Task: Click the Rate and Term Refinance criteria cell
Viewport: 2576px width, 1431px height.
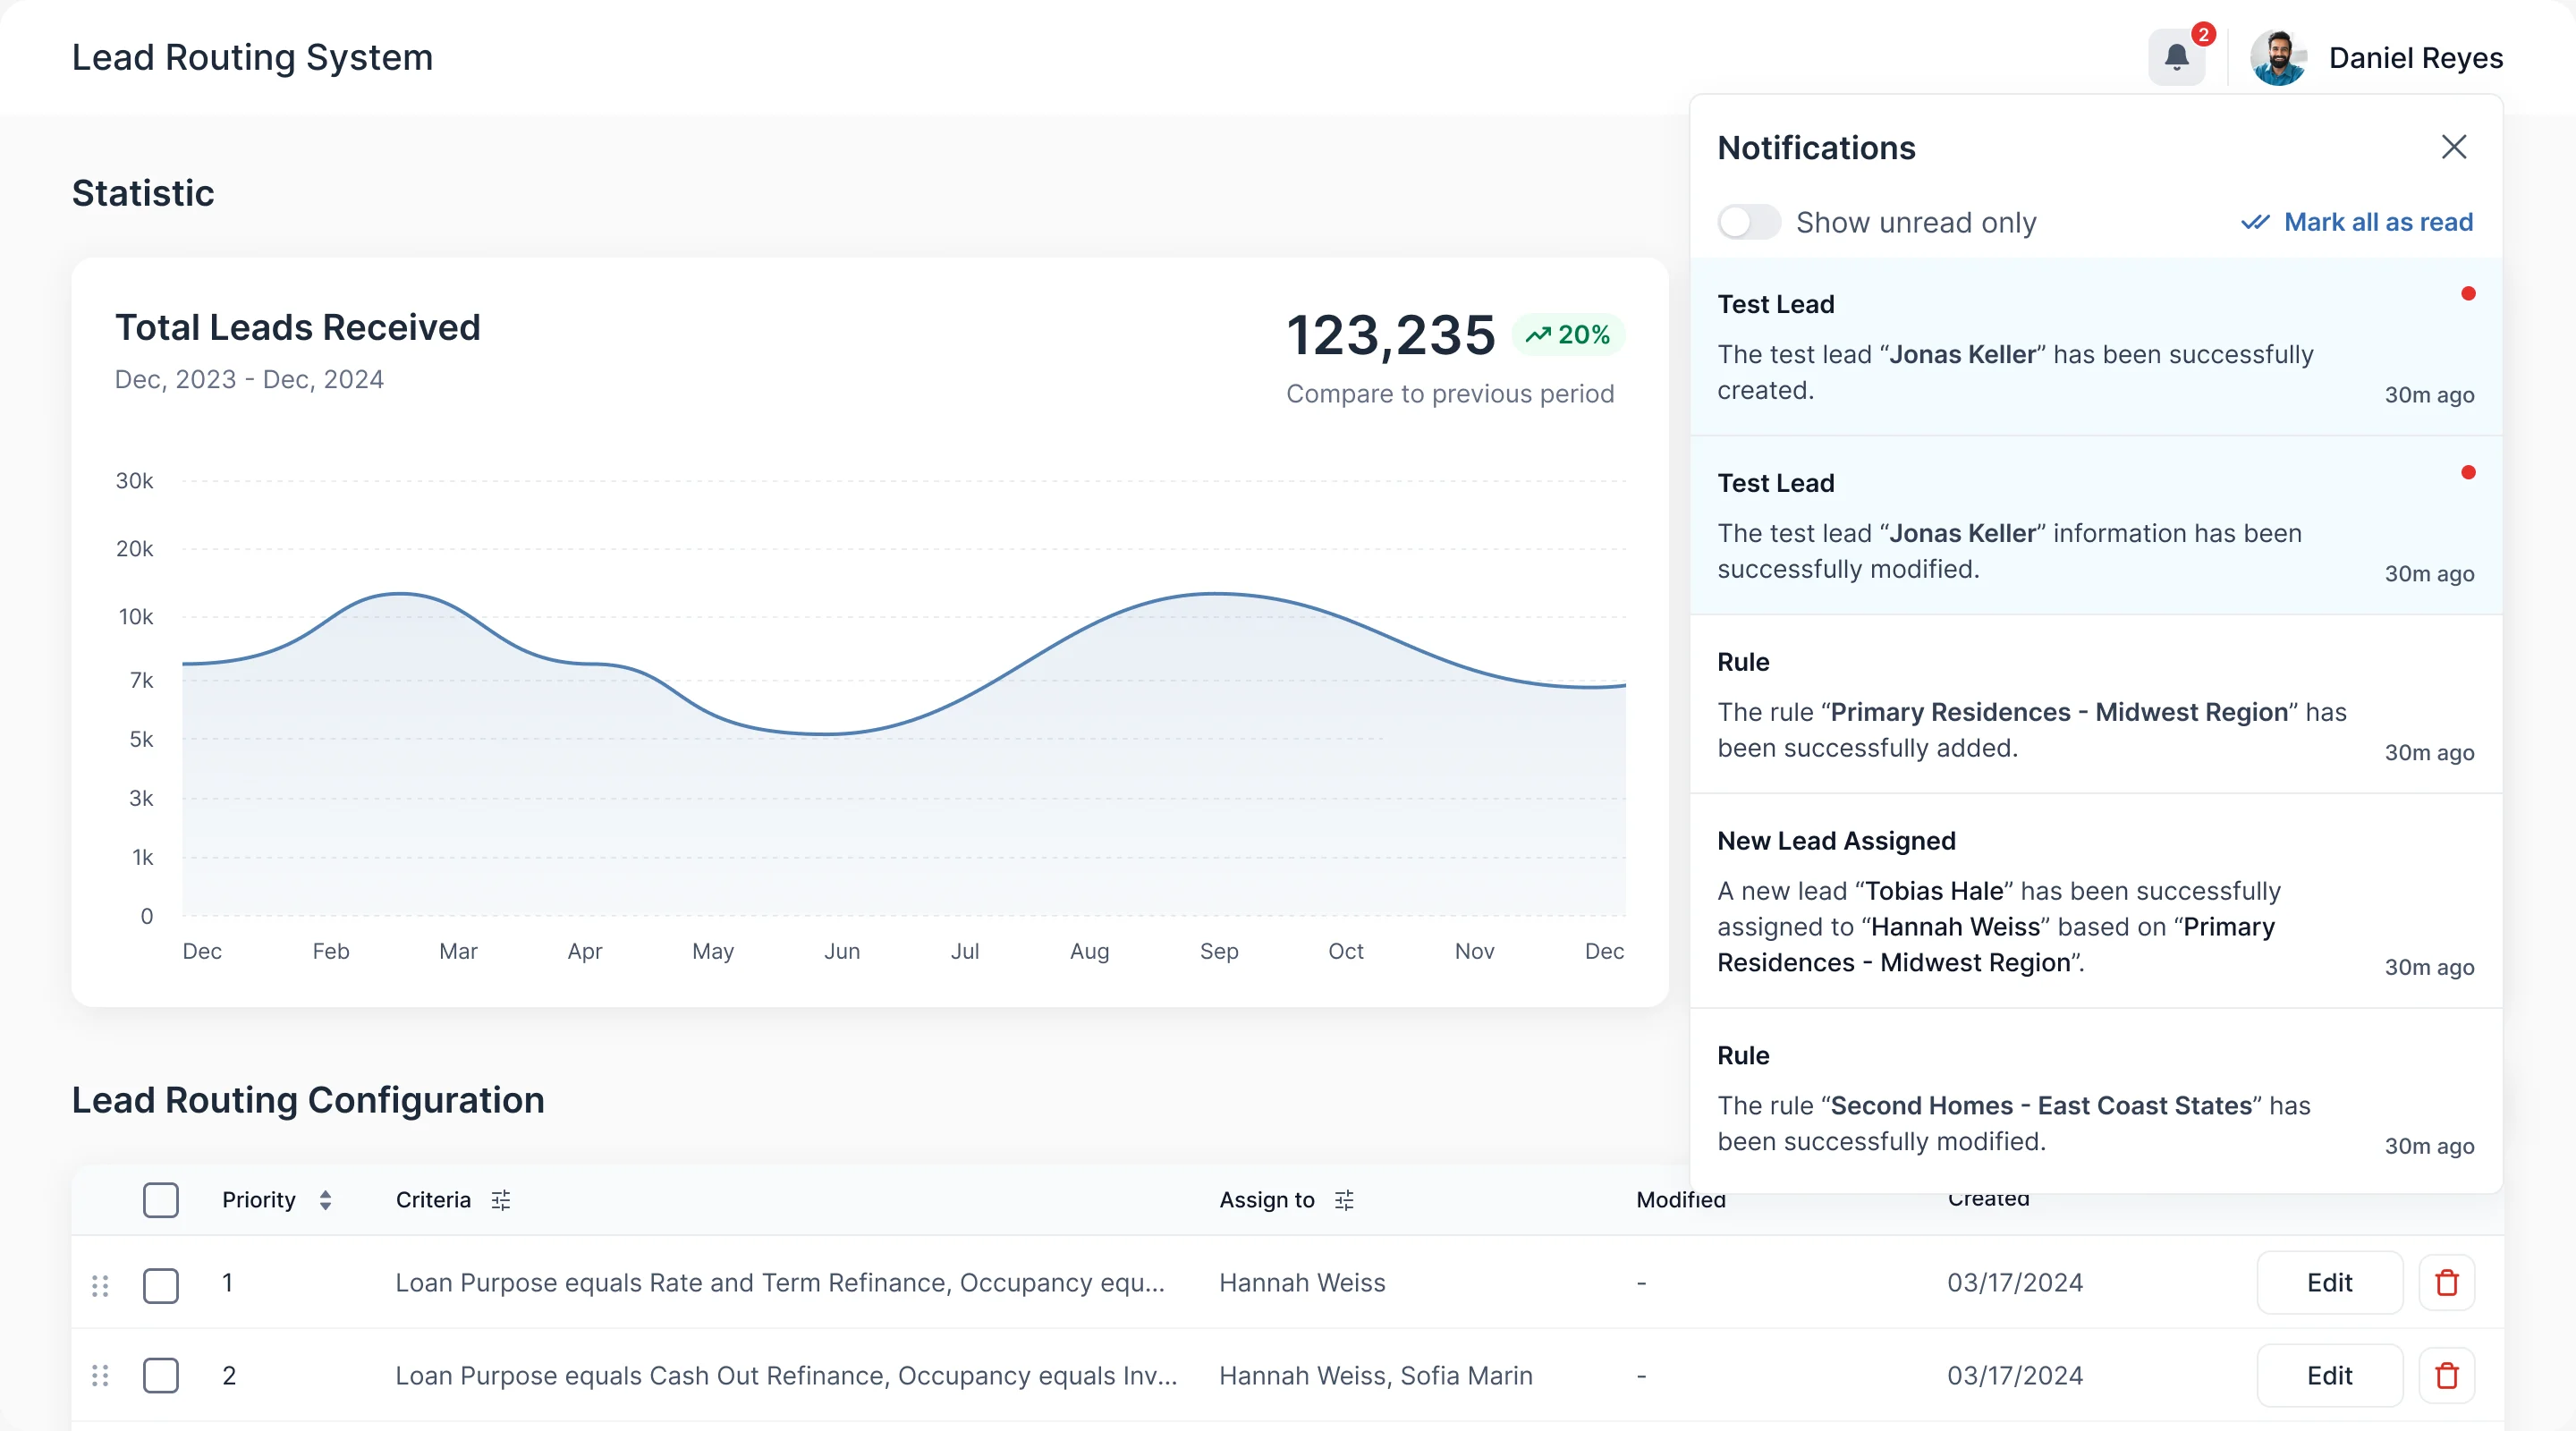Action: [780, 1283]
